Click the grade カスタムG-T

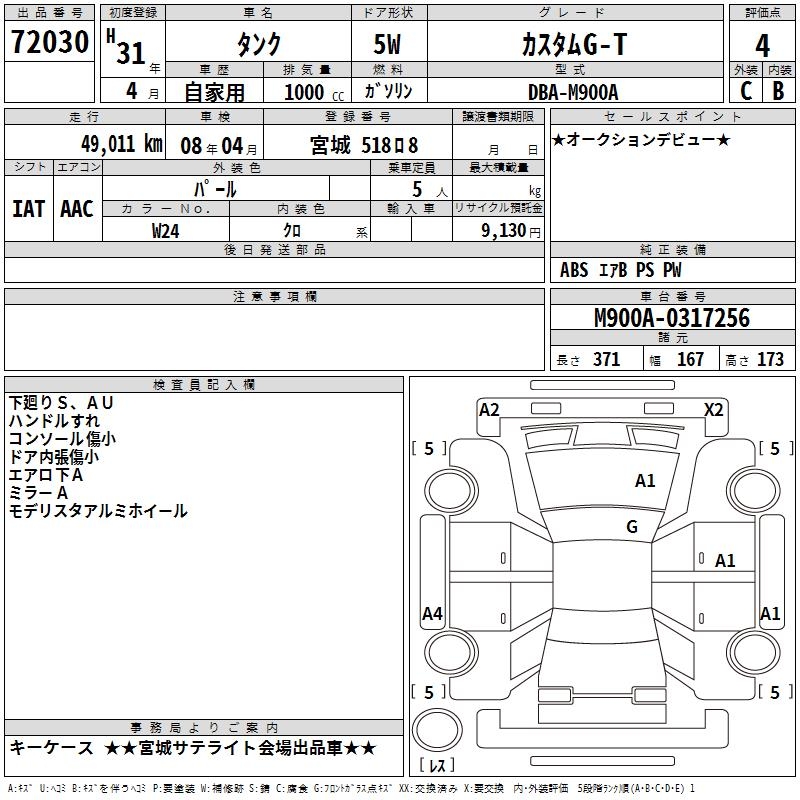574,44
